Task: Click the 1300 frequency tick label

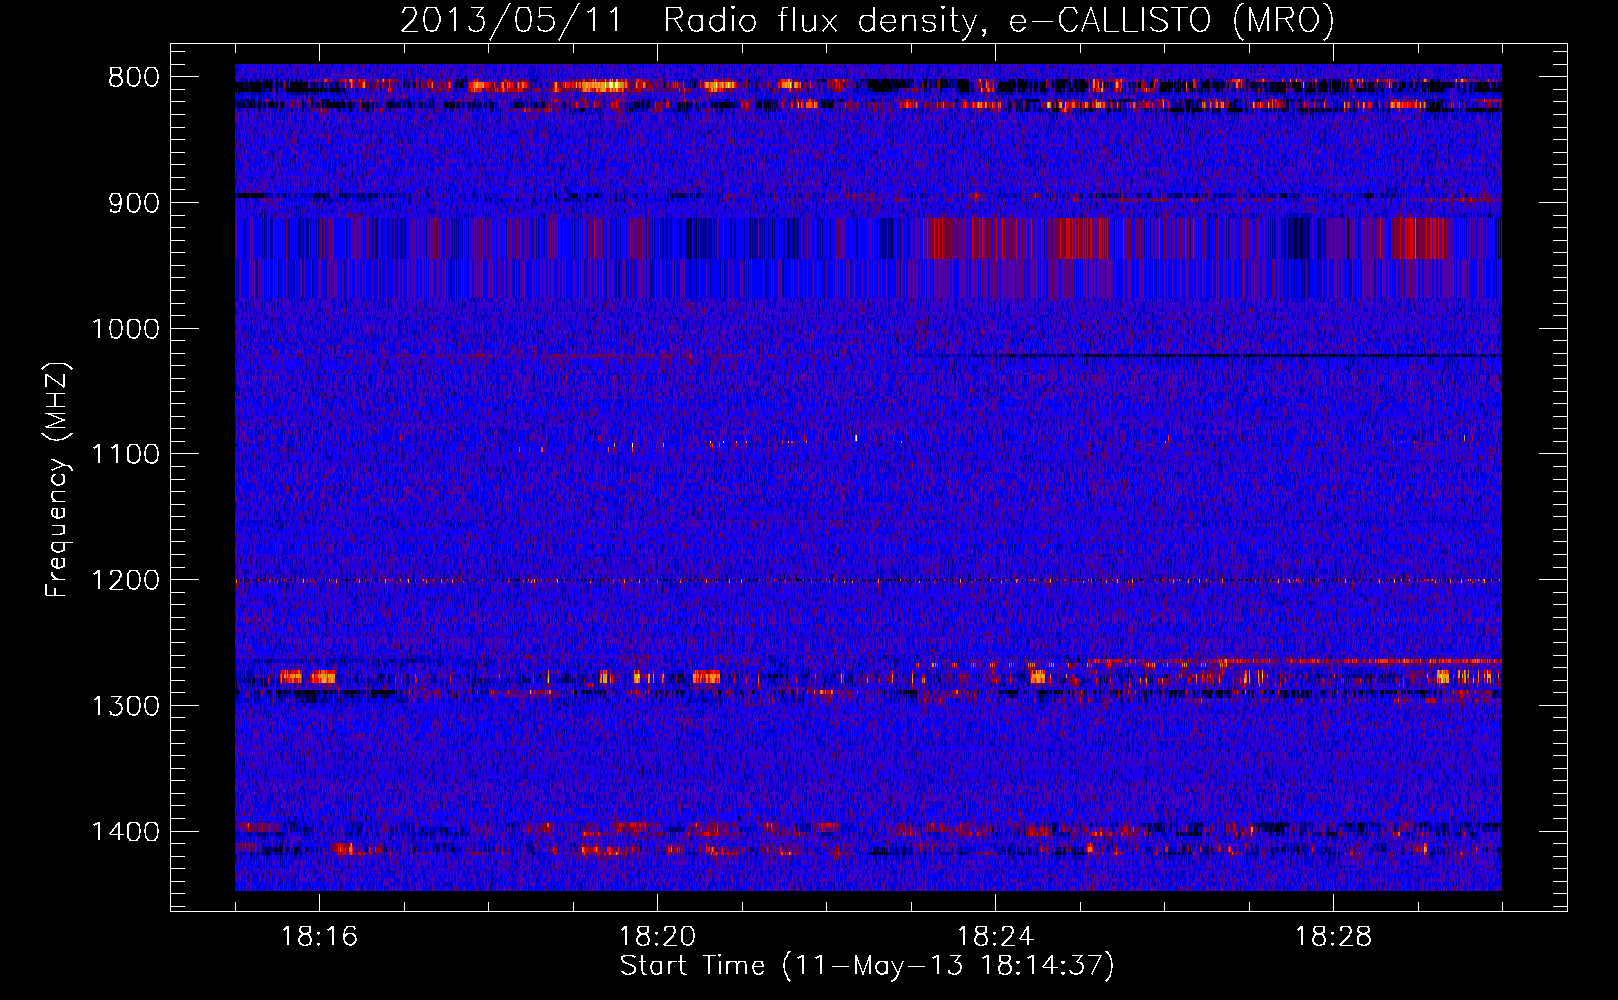Action: (125, 706)
